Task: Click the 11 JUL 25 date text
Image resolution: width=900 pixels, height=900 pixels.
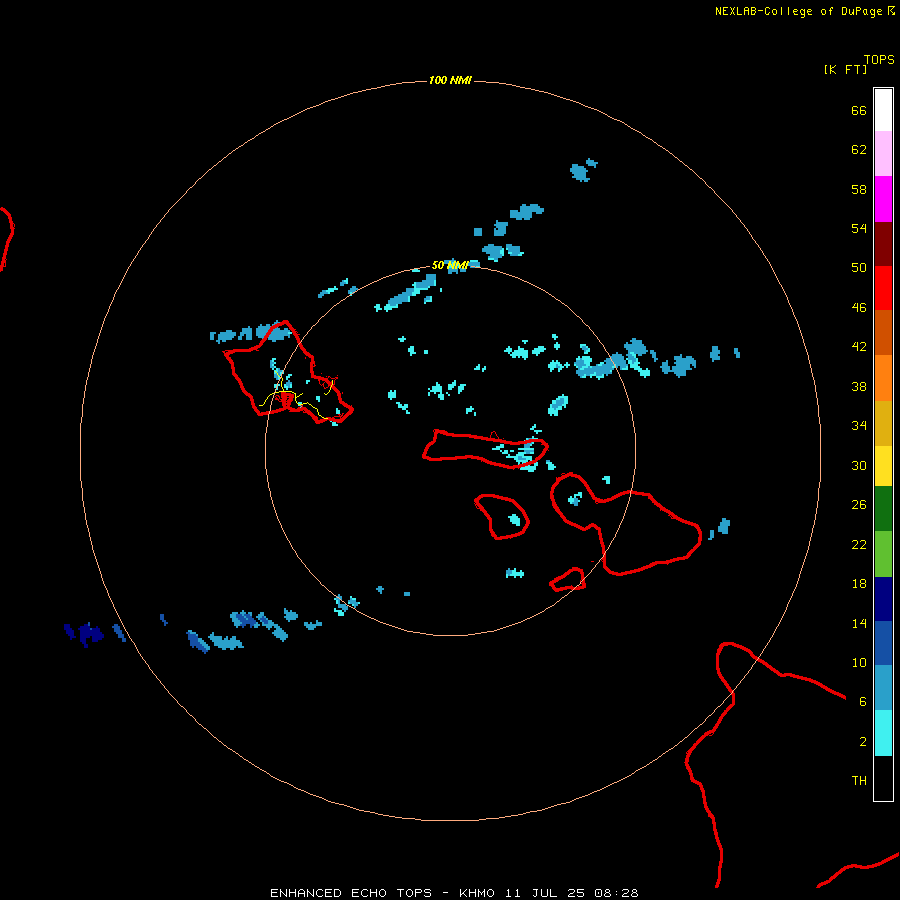Action: tap(545, 893)
